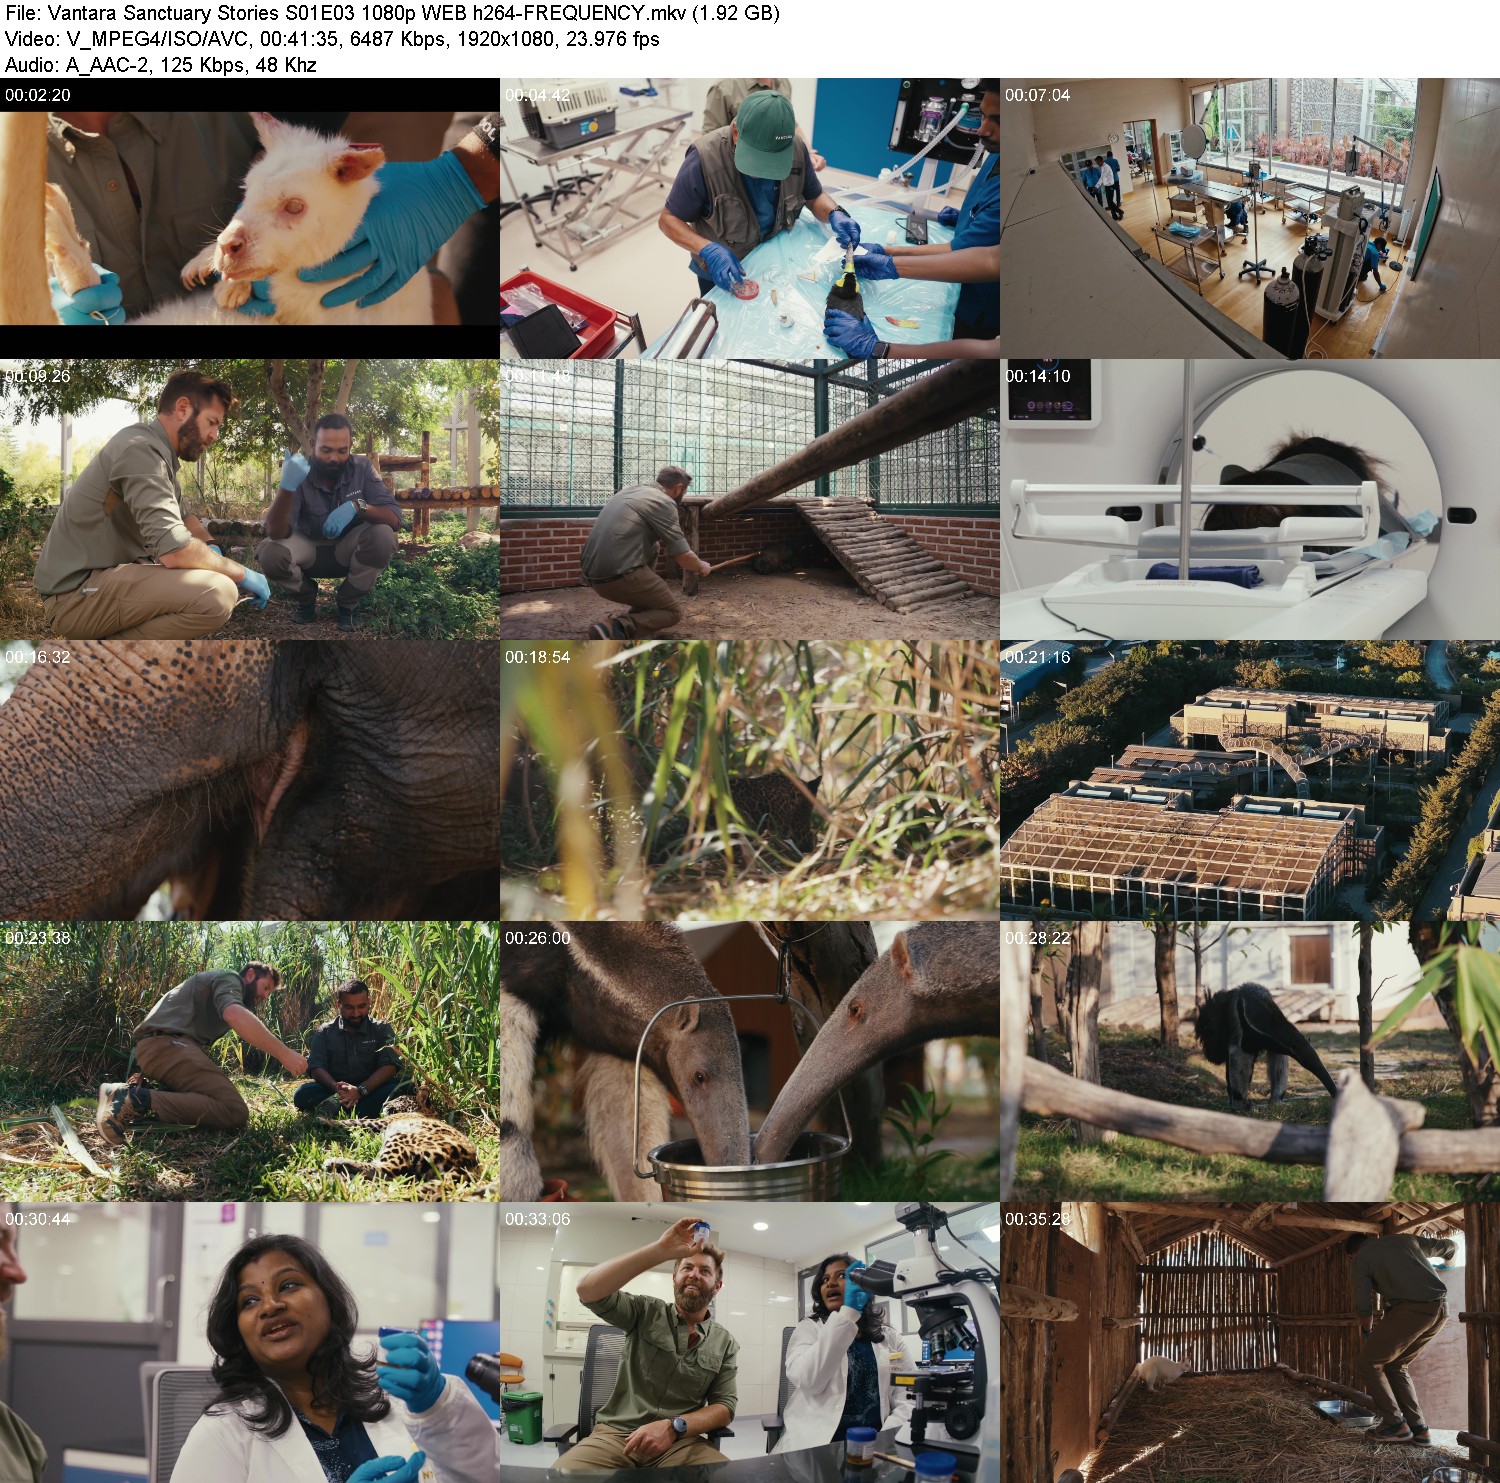Select the frame of the man under the log in the cage
This screenshot has width=1500, height=1483.
point(750,499)
